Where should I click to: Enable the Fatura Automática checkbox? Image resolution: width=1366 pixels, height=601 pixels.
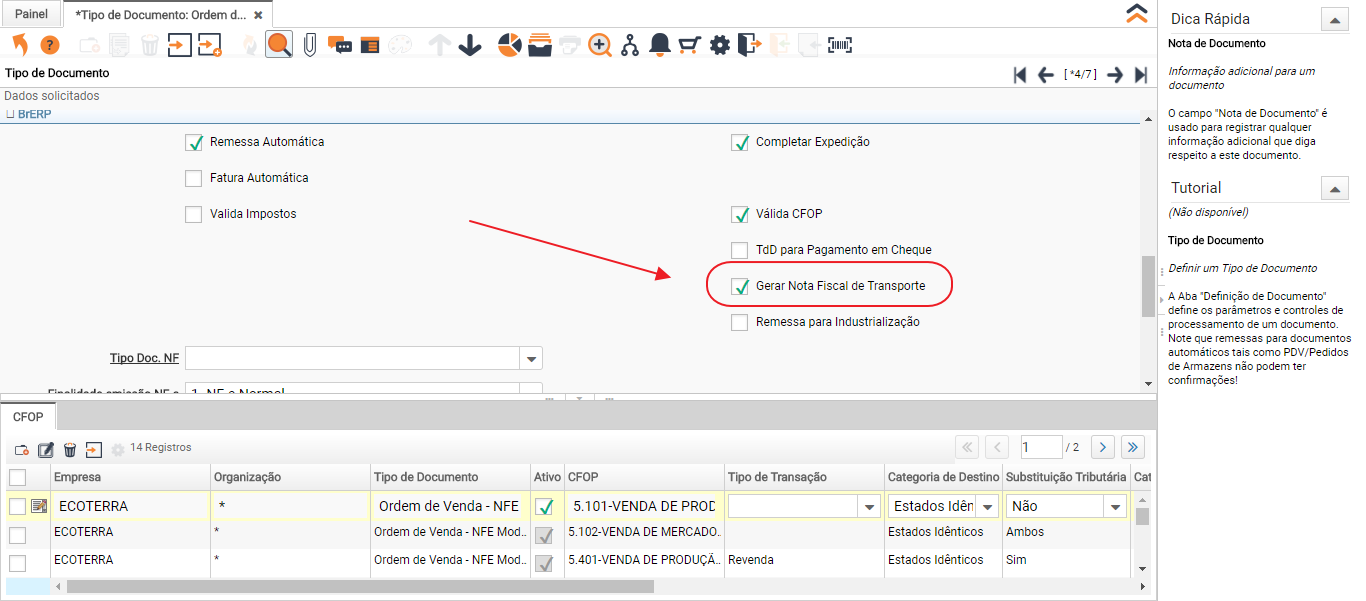point(194,179)
